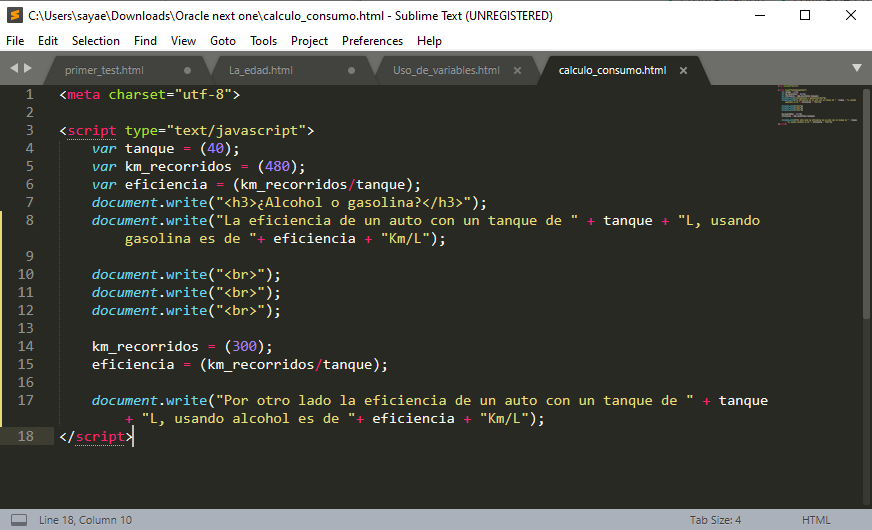Viewport: 872px width, 530px height.
Task: Click 'eficiencia' variable declaration on line 6
Action: point(166,185)
